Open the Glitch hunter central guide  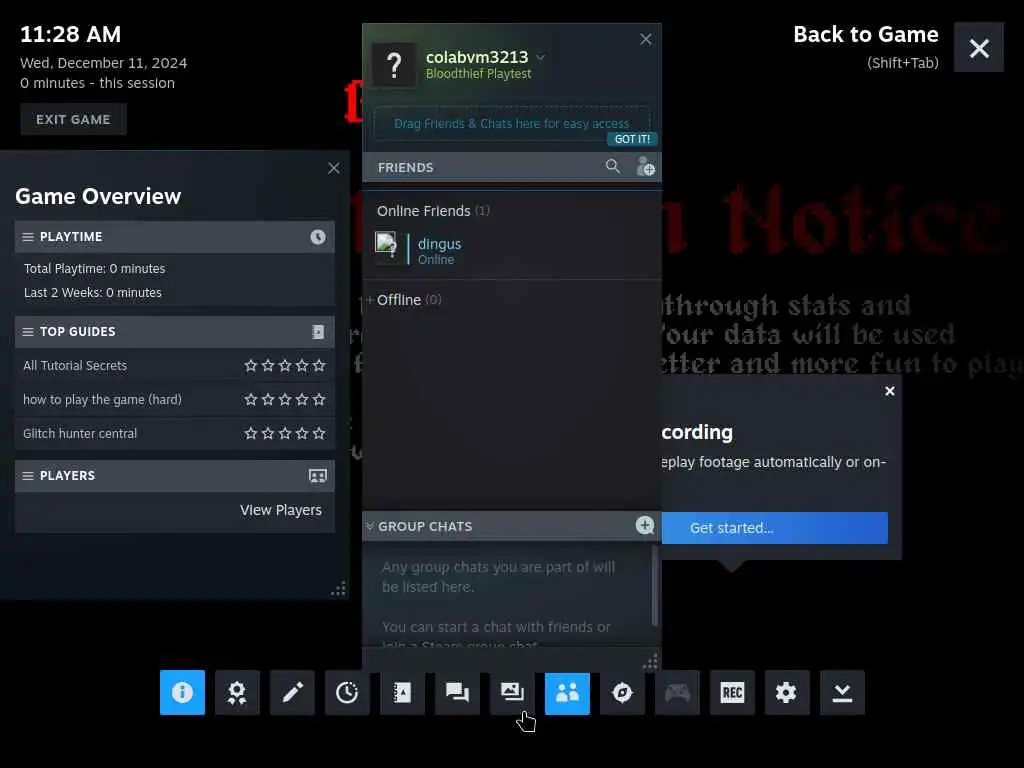click(x=80, y=434)
